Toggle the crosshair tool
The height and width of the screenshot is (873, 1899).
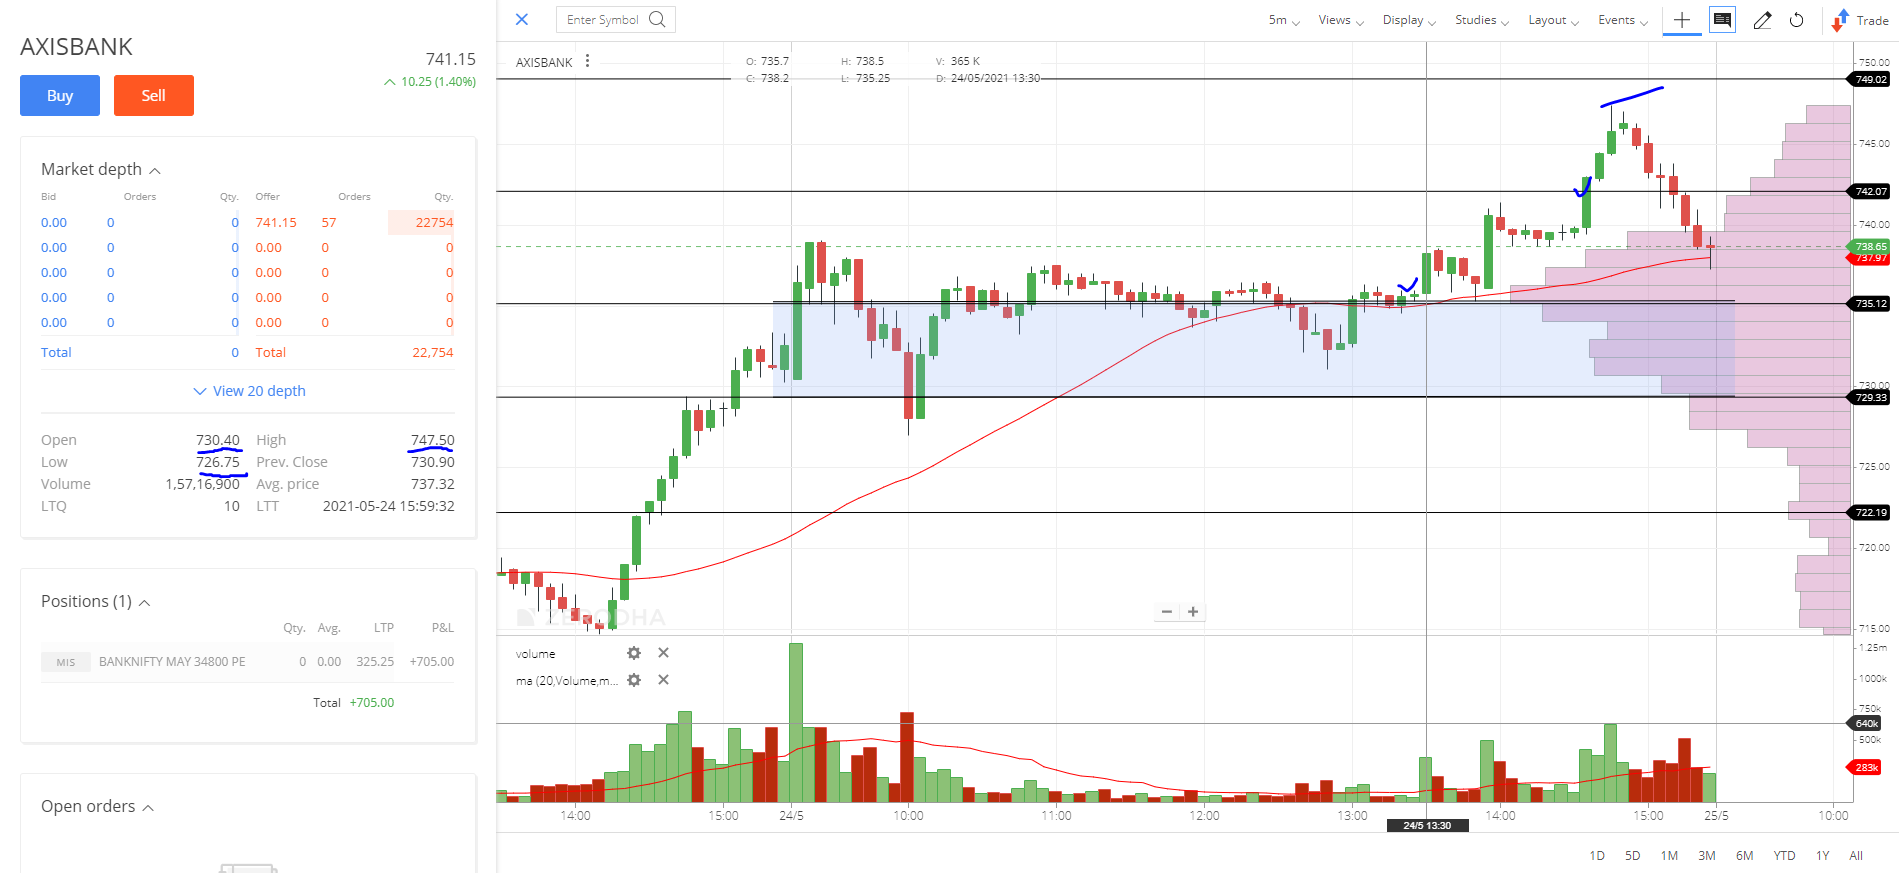[x=1682, y=20]
